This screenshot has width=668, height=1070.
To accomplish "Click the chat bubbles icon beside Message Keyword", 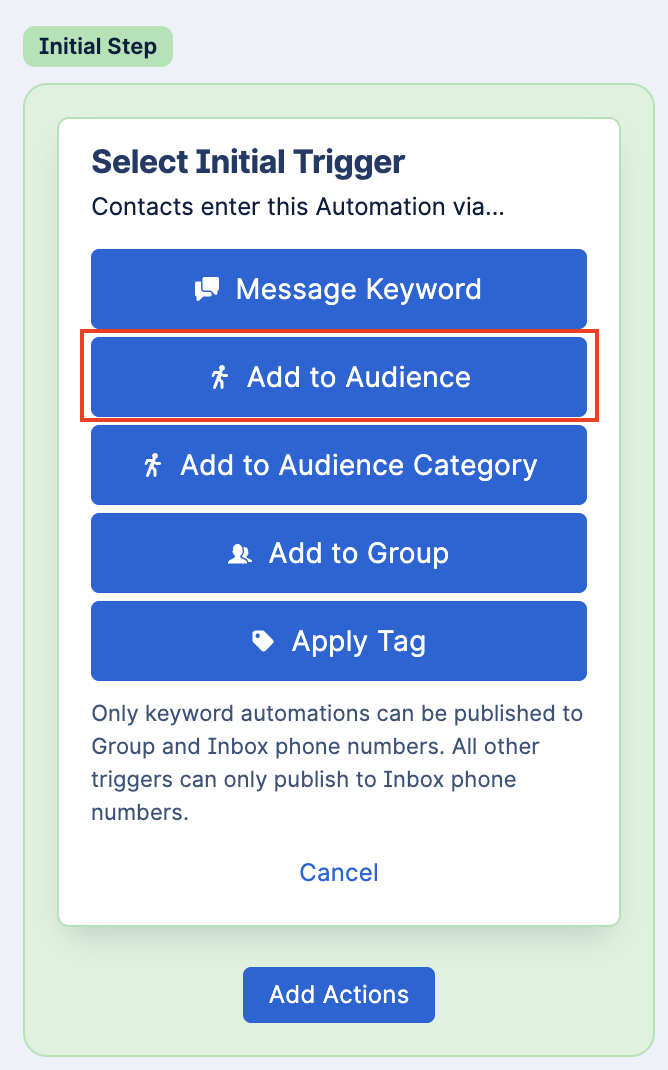I will click(207, 289).
